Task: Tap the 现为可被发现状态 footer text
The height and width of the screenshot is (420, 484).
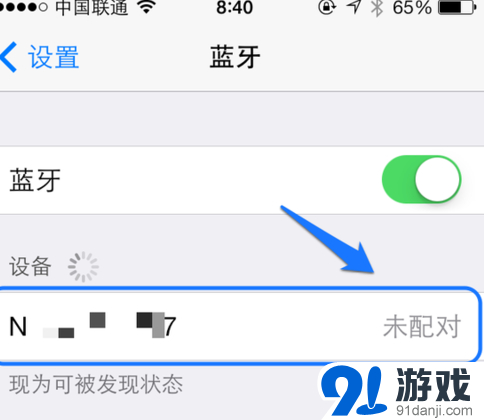Action: pyautogui.click(x=96, y=384)
